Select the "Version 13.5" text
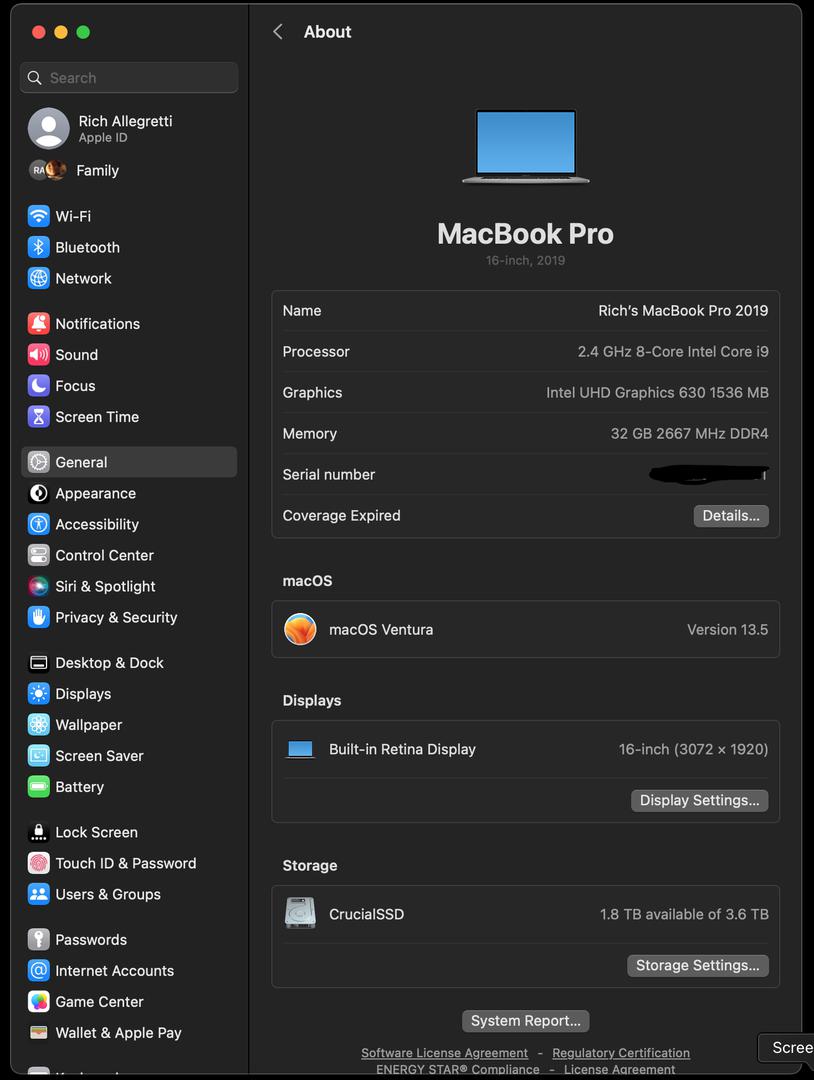Image resolution: width=814 pixels, height=1080 pixels. pyautogui.click(x=727, y=630)
